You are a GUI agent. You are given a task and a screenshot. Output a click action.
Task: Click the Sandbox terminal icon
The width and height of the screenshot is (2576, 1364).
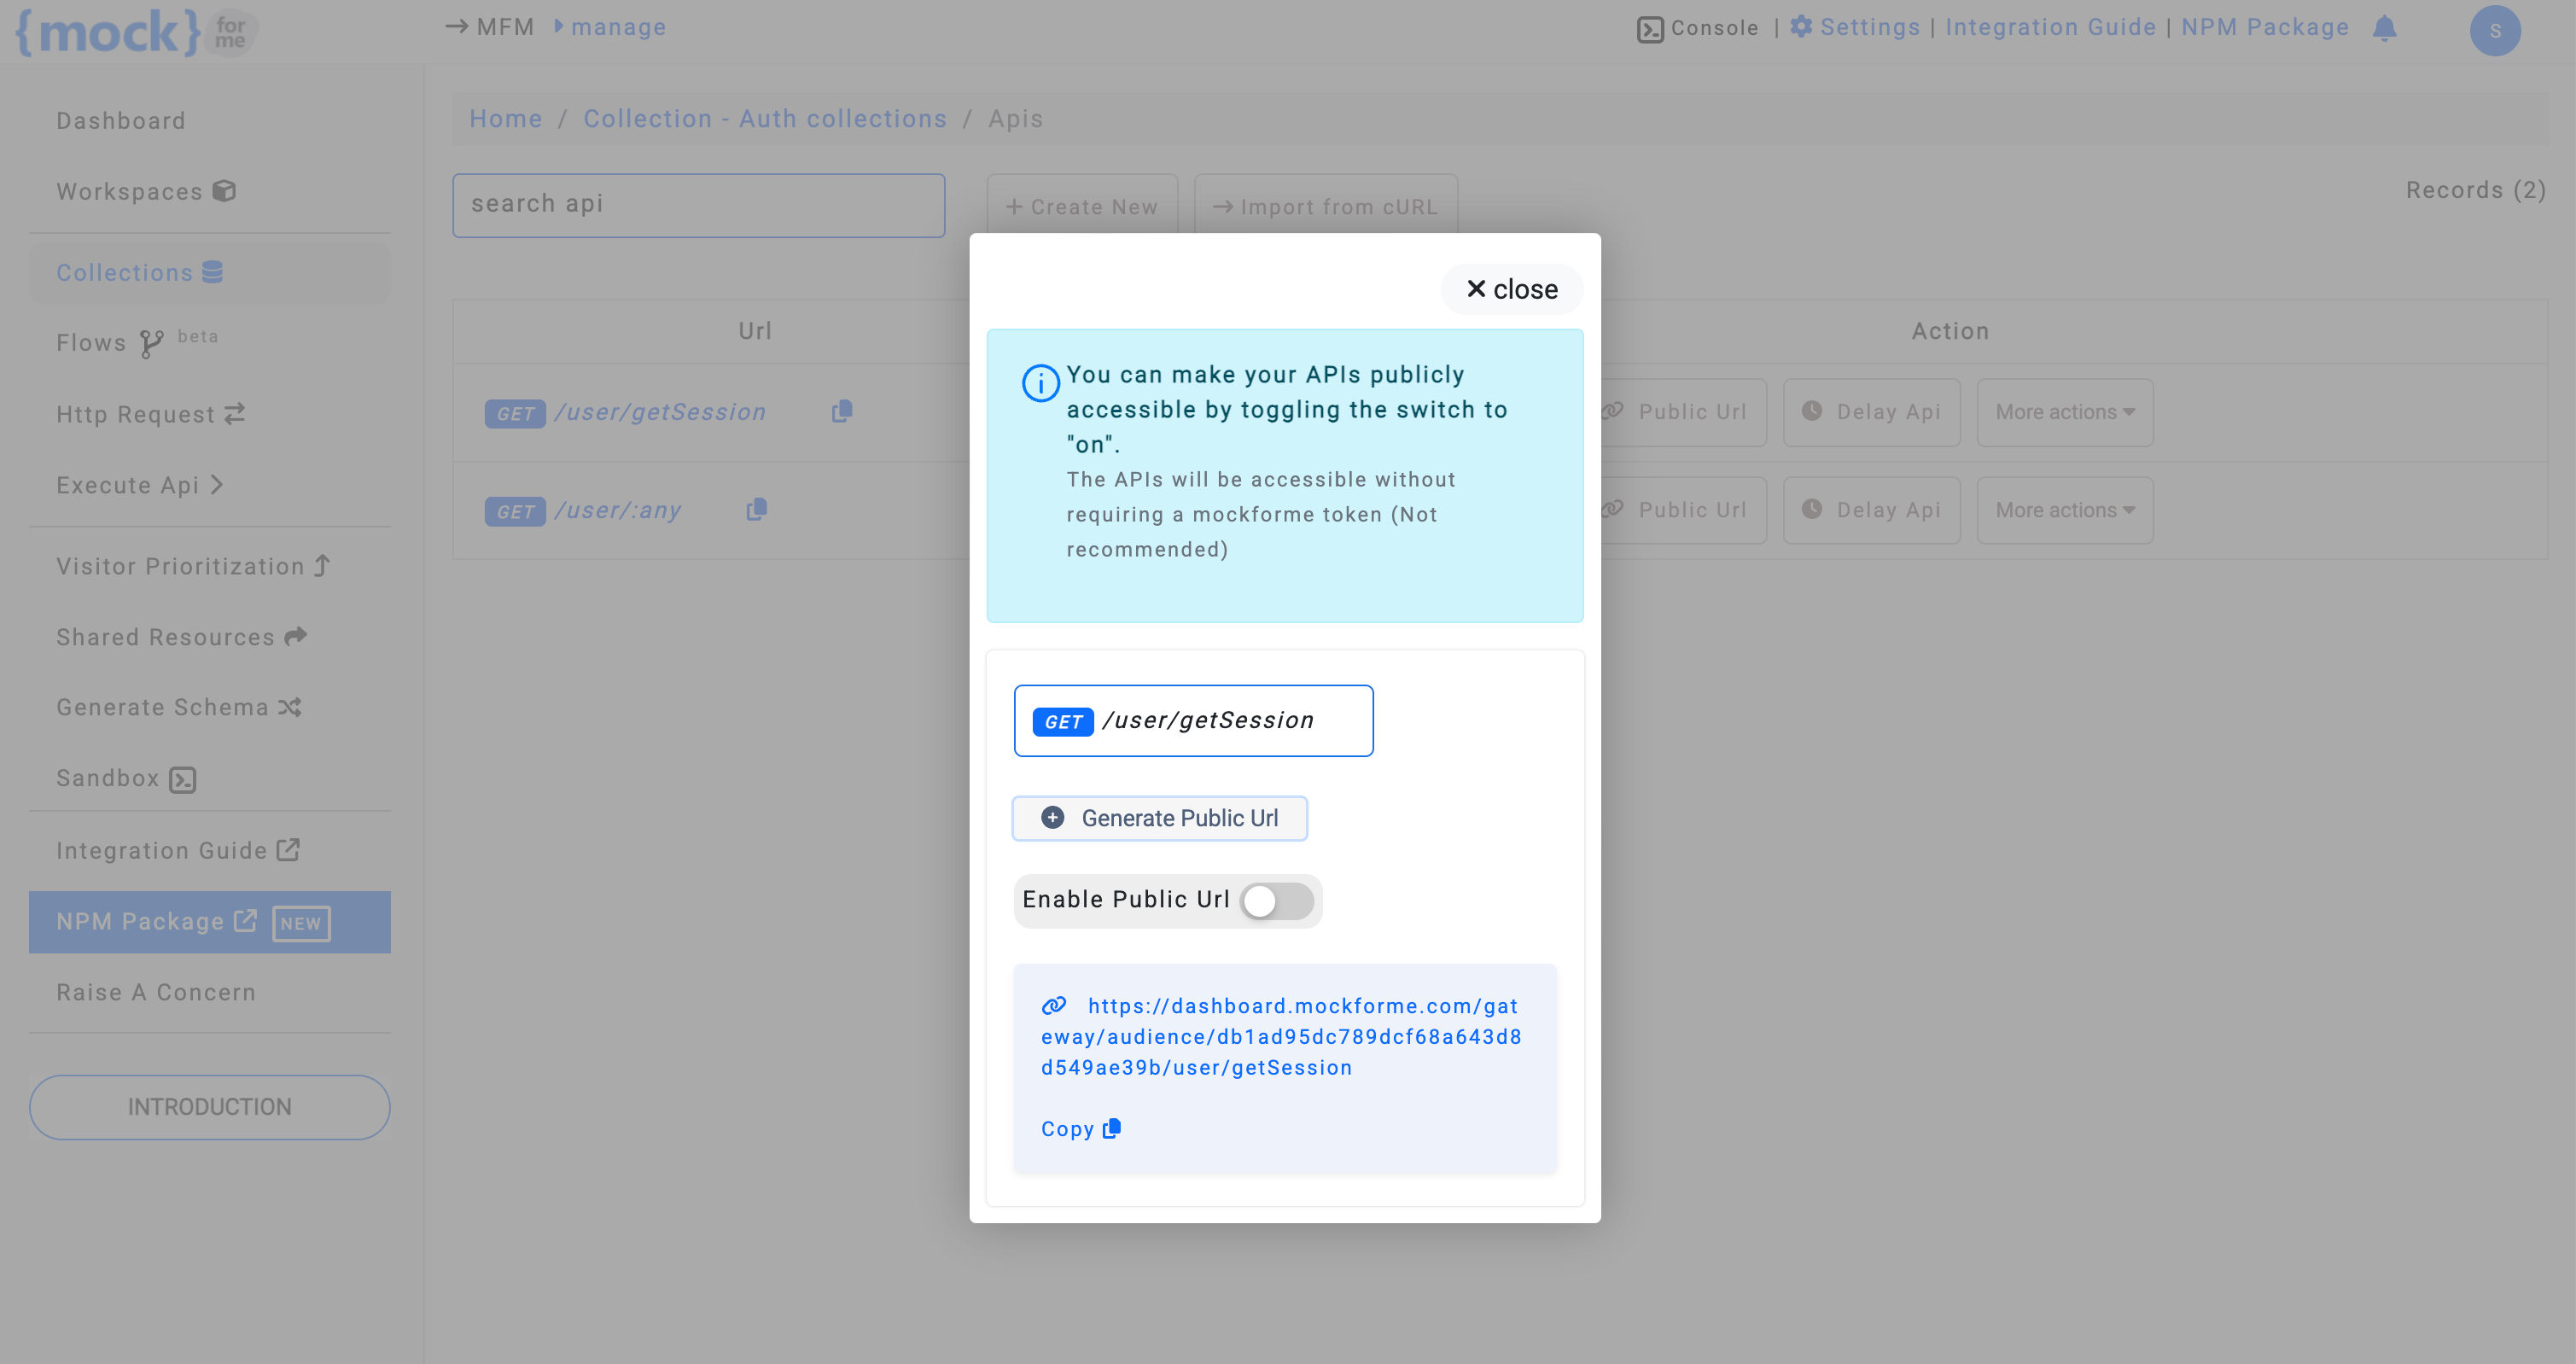click(182, 780)
